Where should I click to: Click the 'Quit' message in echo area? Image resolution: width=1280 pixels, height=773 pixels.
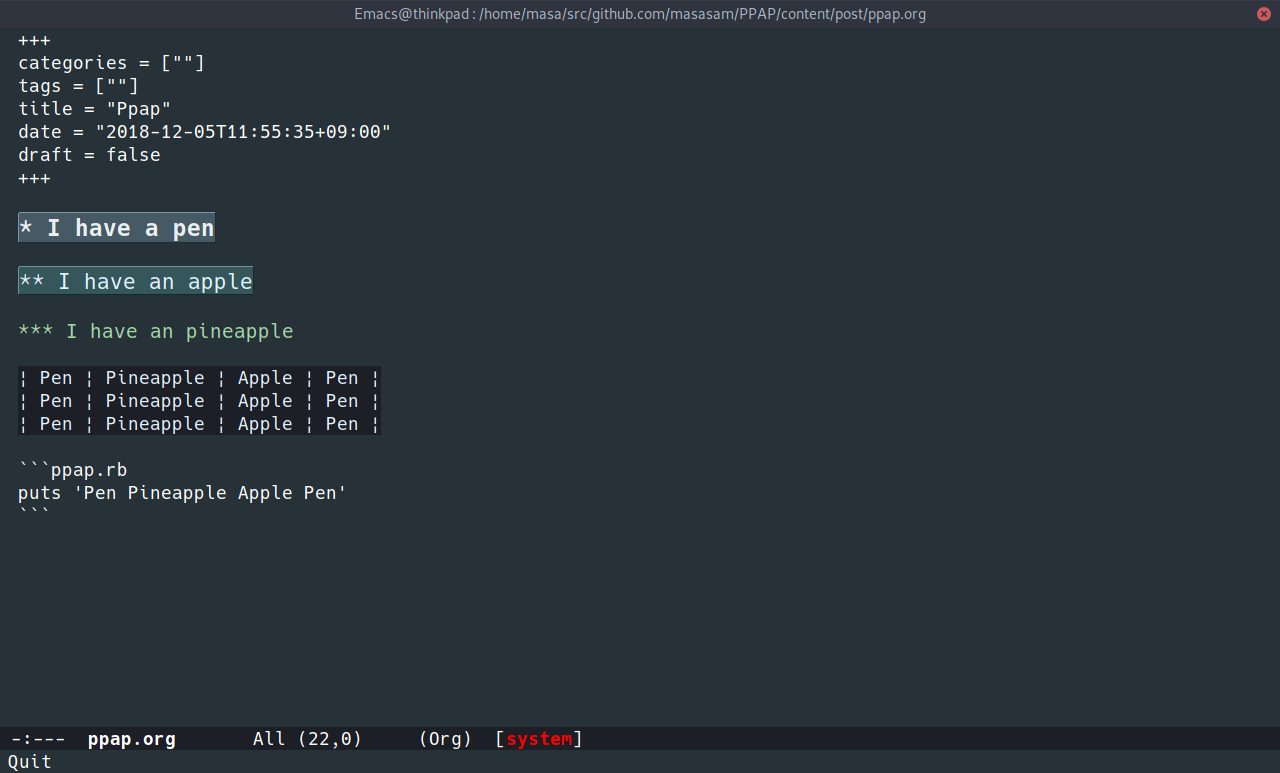pyautogui.click(x=30, y=762)
